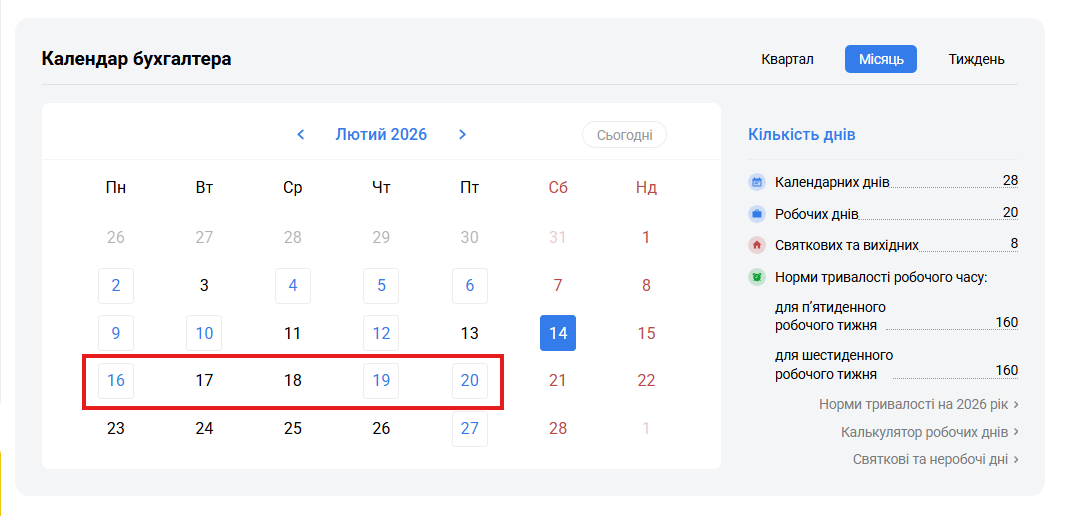This screenshot has height=516, width=1066.
Task: Click the working days briefcase icon
Action: point(757,214)
